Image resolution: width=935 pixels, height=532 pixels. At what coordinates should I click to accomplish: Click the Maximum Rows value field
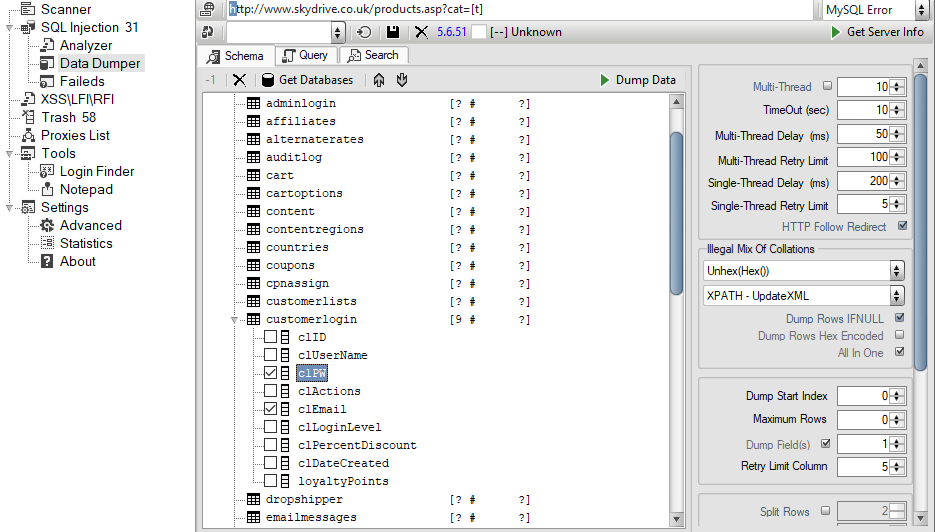point(864,420)
